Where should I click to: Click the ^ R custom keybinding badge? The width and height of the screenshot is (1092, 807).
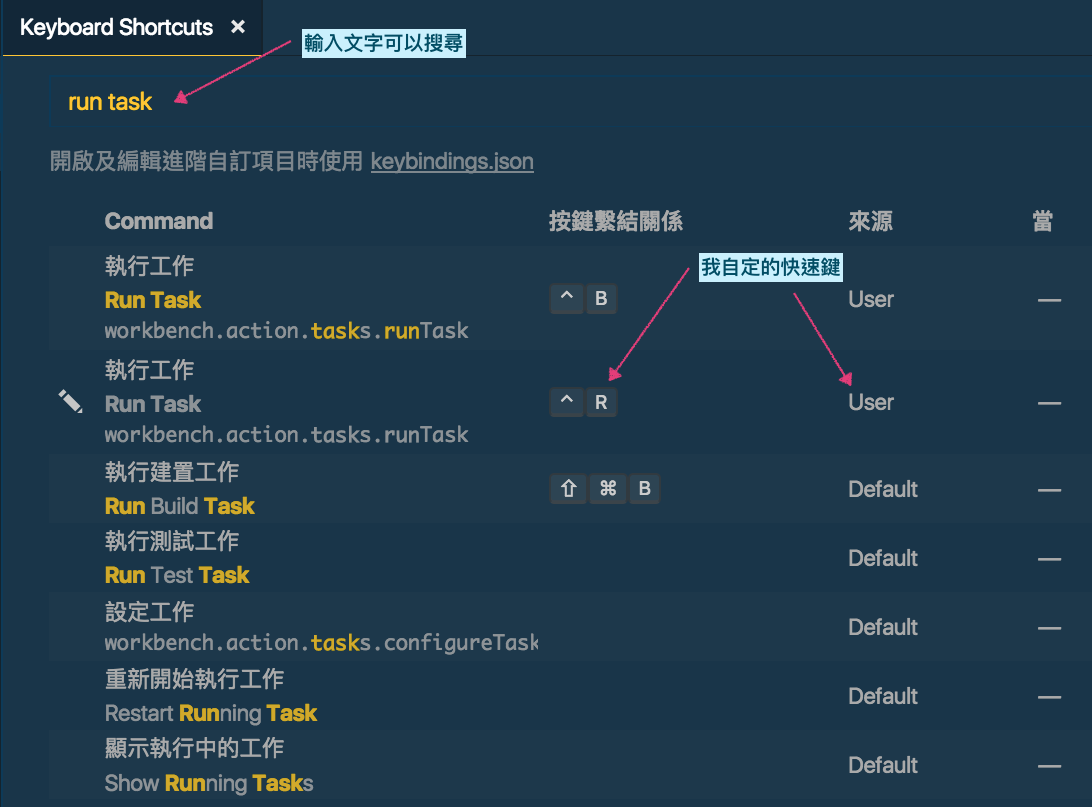tap(583, 402)
